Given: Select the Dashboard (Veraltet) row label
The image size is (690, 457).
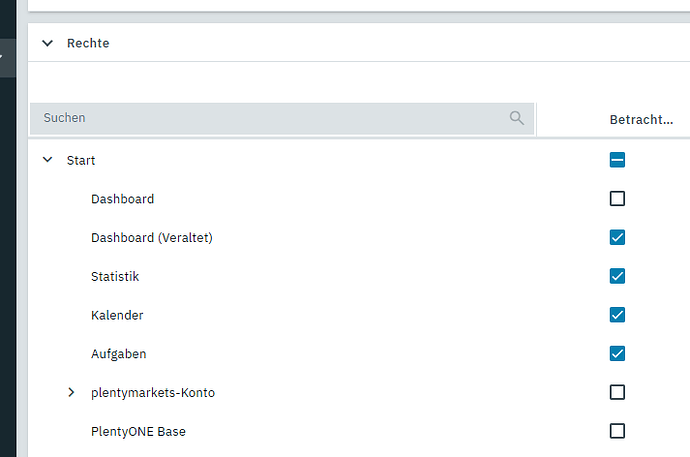Looking at the screenshot, I should point(152,238).
